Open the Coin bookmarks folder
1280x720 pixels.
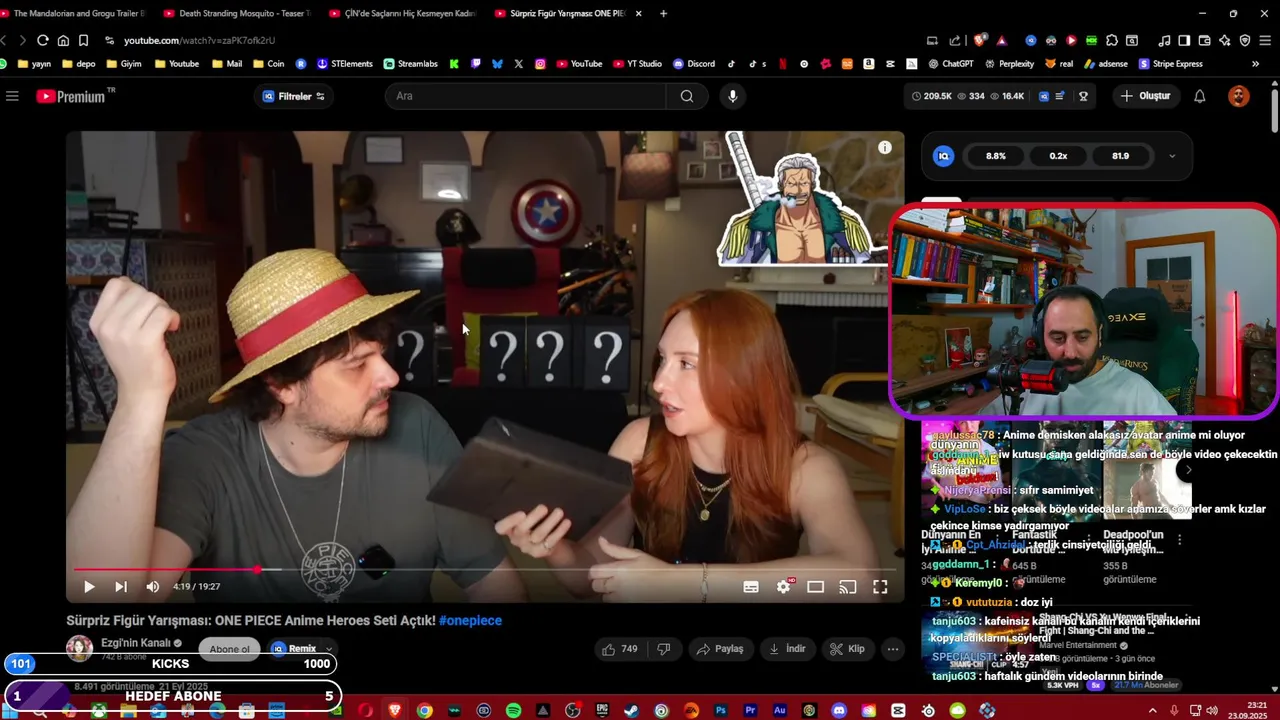pos(268,64)
